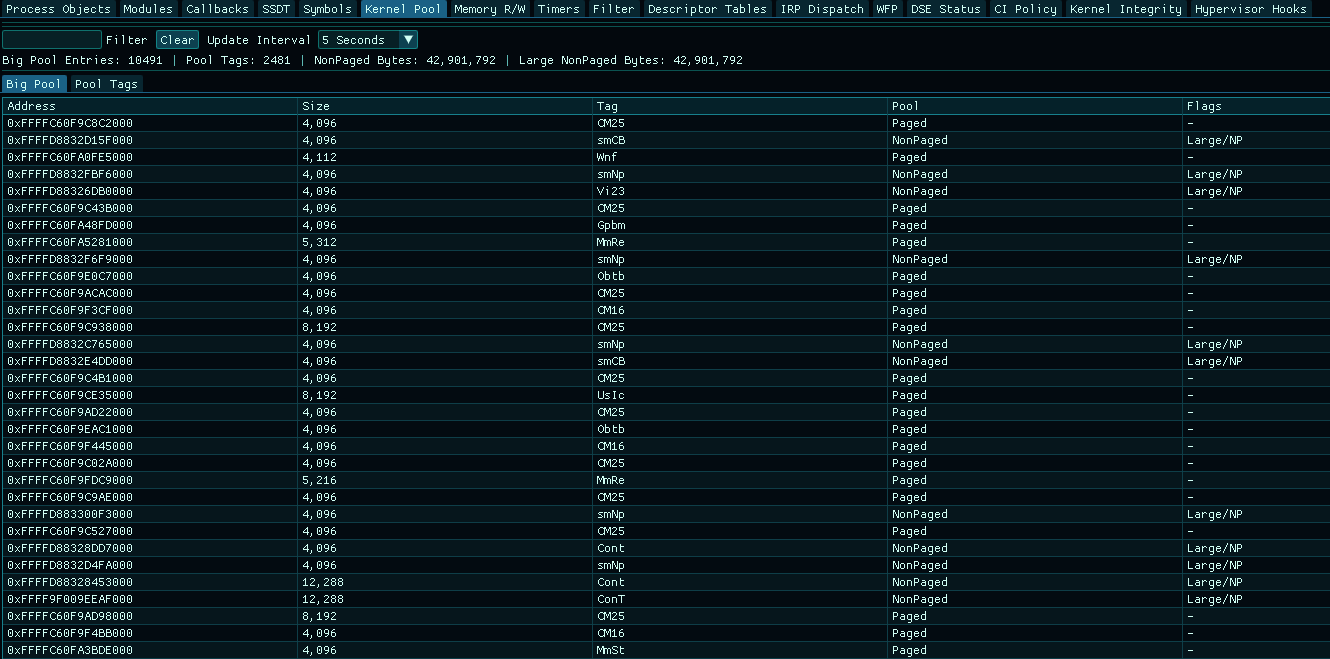The image size is (1330, 659).
Task: Select address 0xFFFFC60F9C8C2000 row
Action: 666,123
